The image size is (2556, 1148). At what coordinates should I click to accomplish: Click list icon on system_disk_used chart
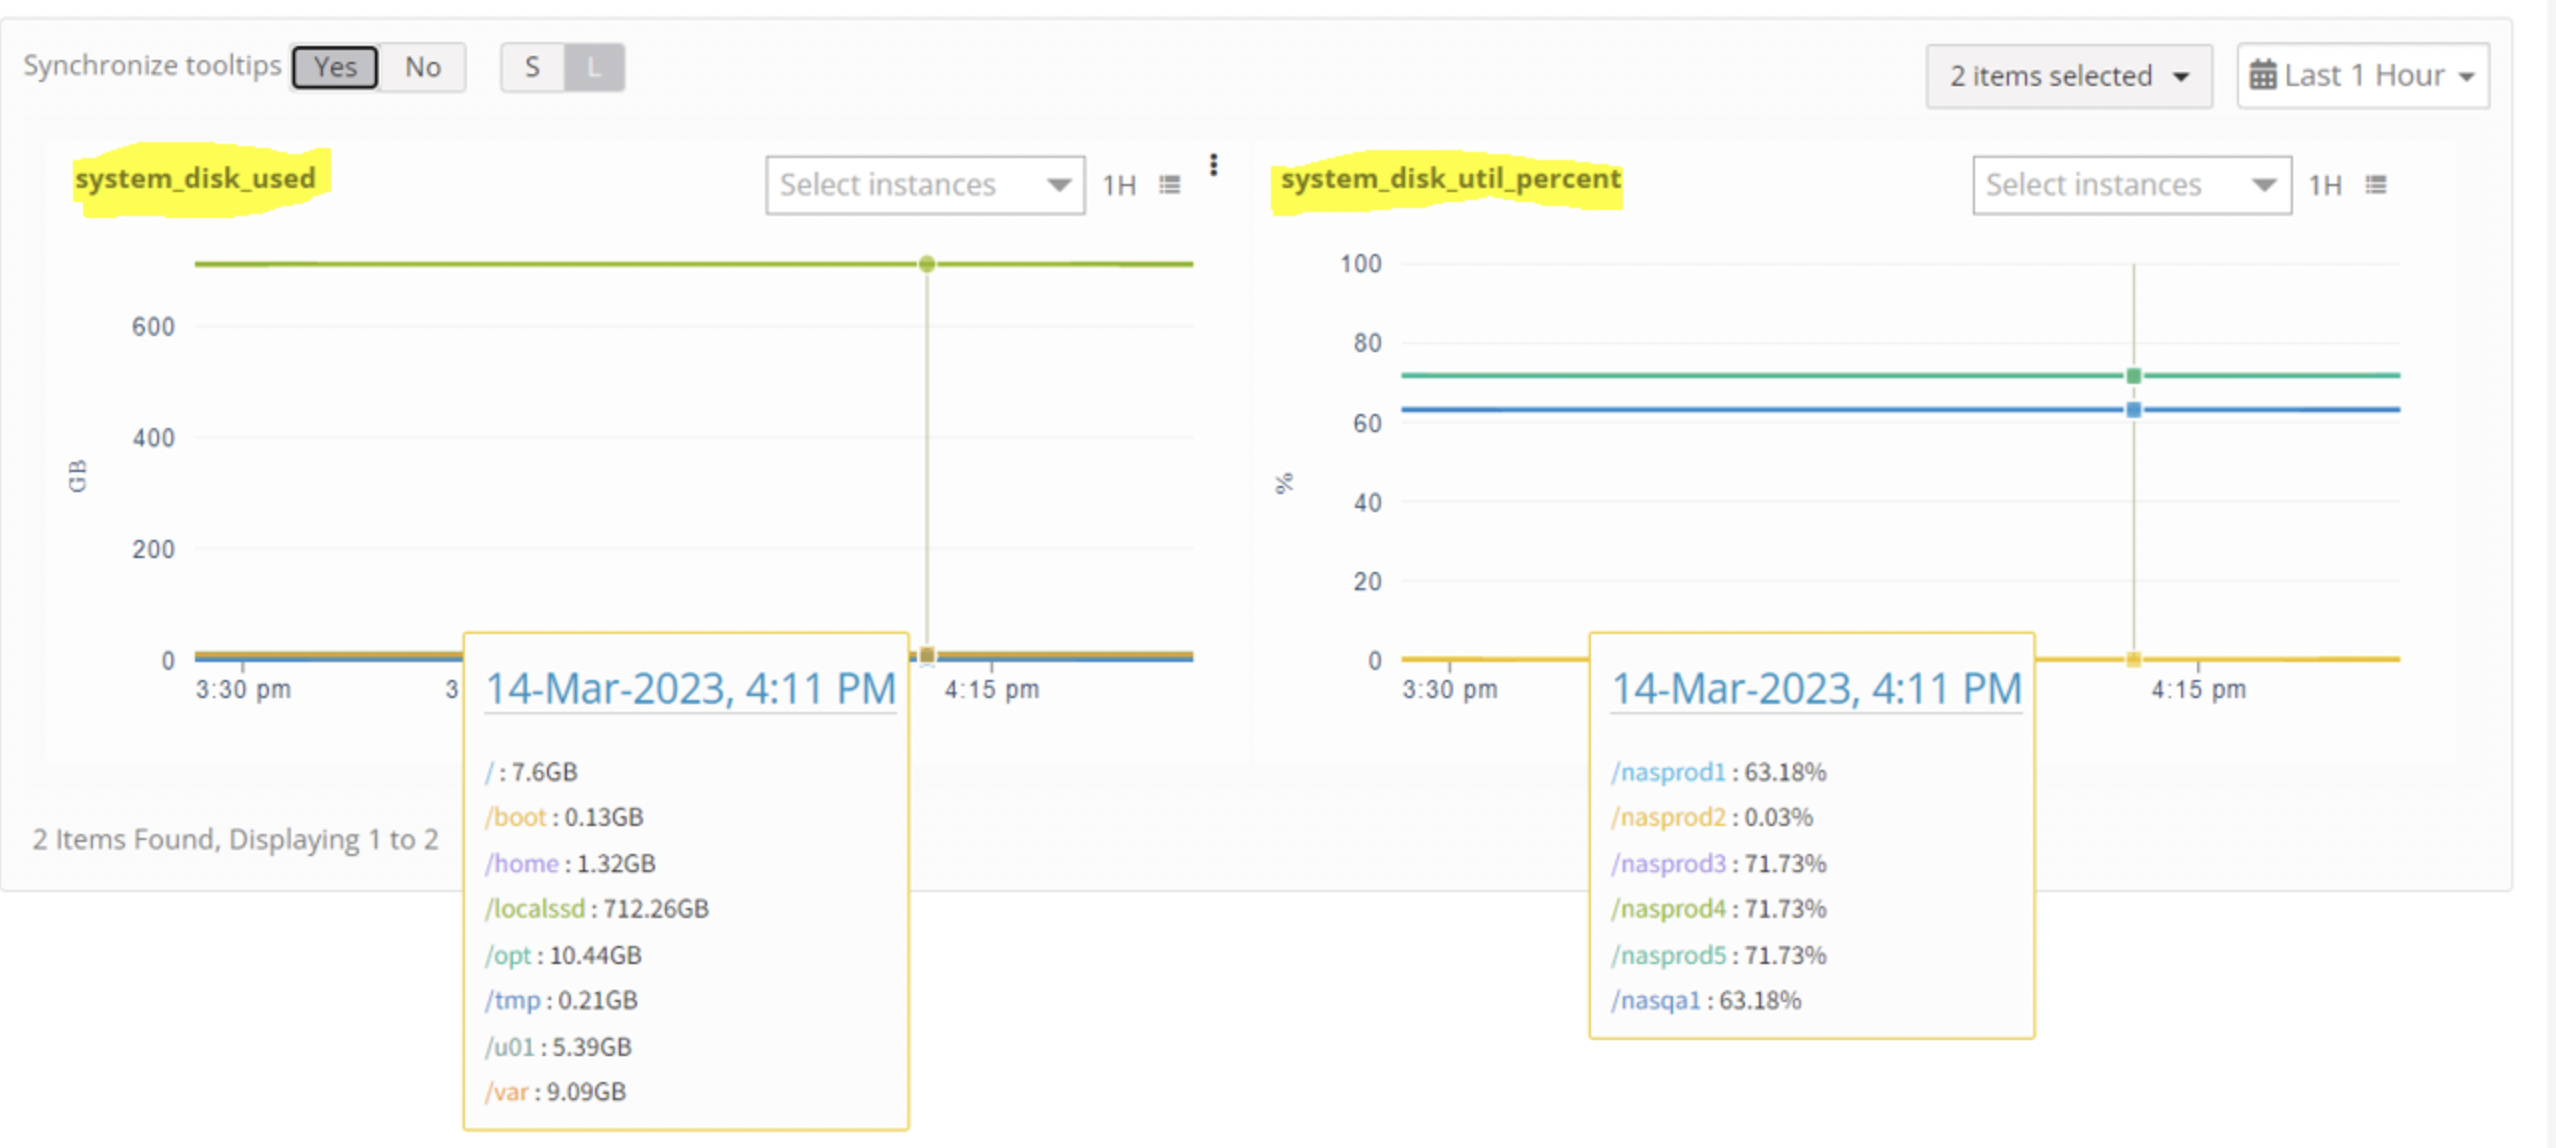coord(1169,185)
